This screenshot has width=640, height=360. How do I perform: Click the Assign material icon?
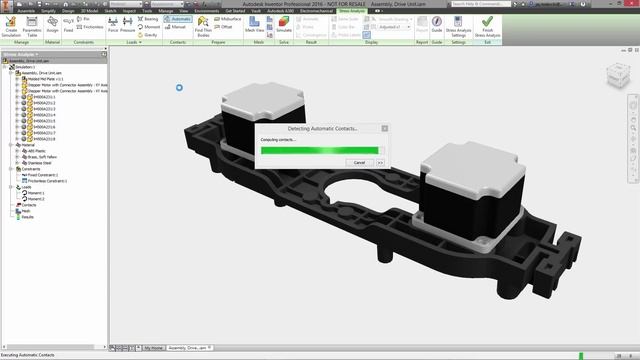pos(52,25)
